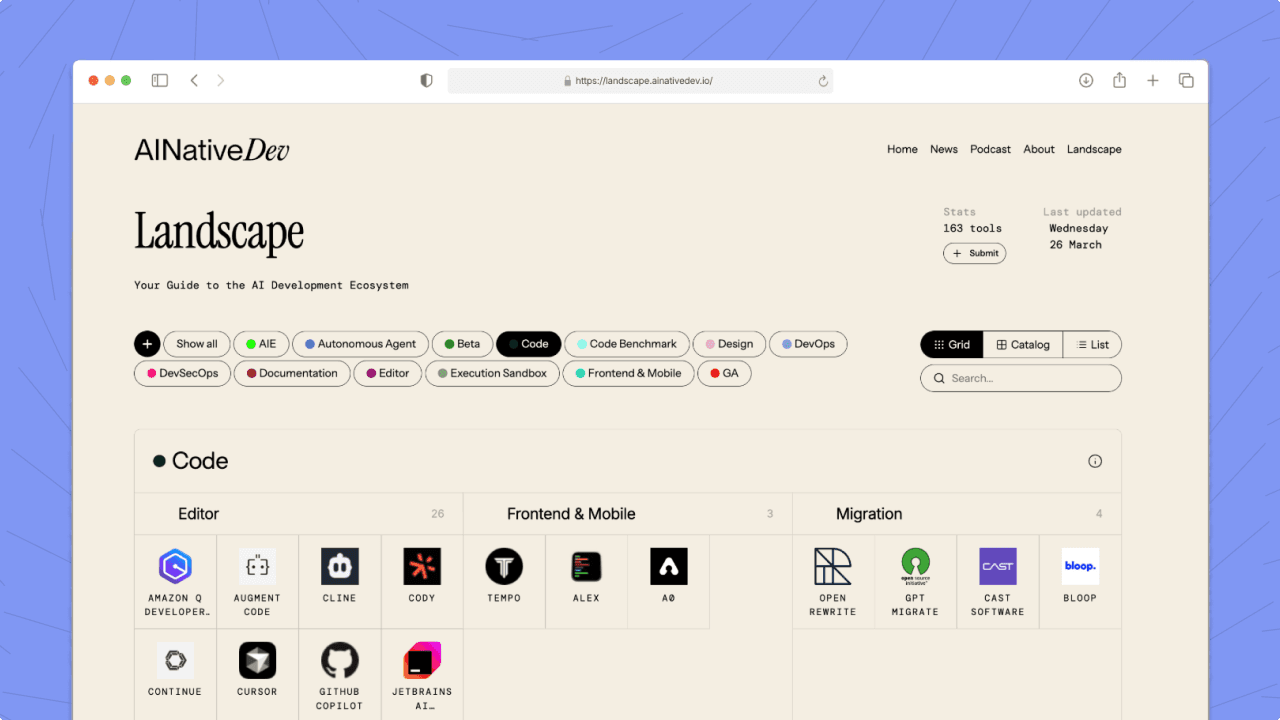
Task: Select the Tempo tool icon
Action: [x=504, y=566]
